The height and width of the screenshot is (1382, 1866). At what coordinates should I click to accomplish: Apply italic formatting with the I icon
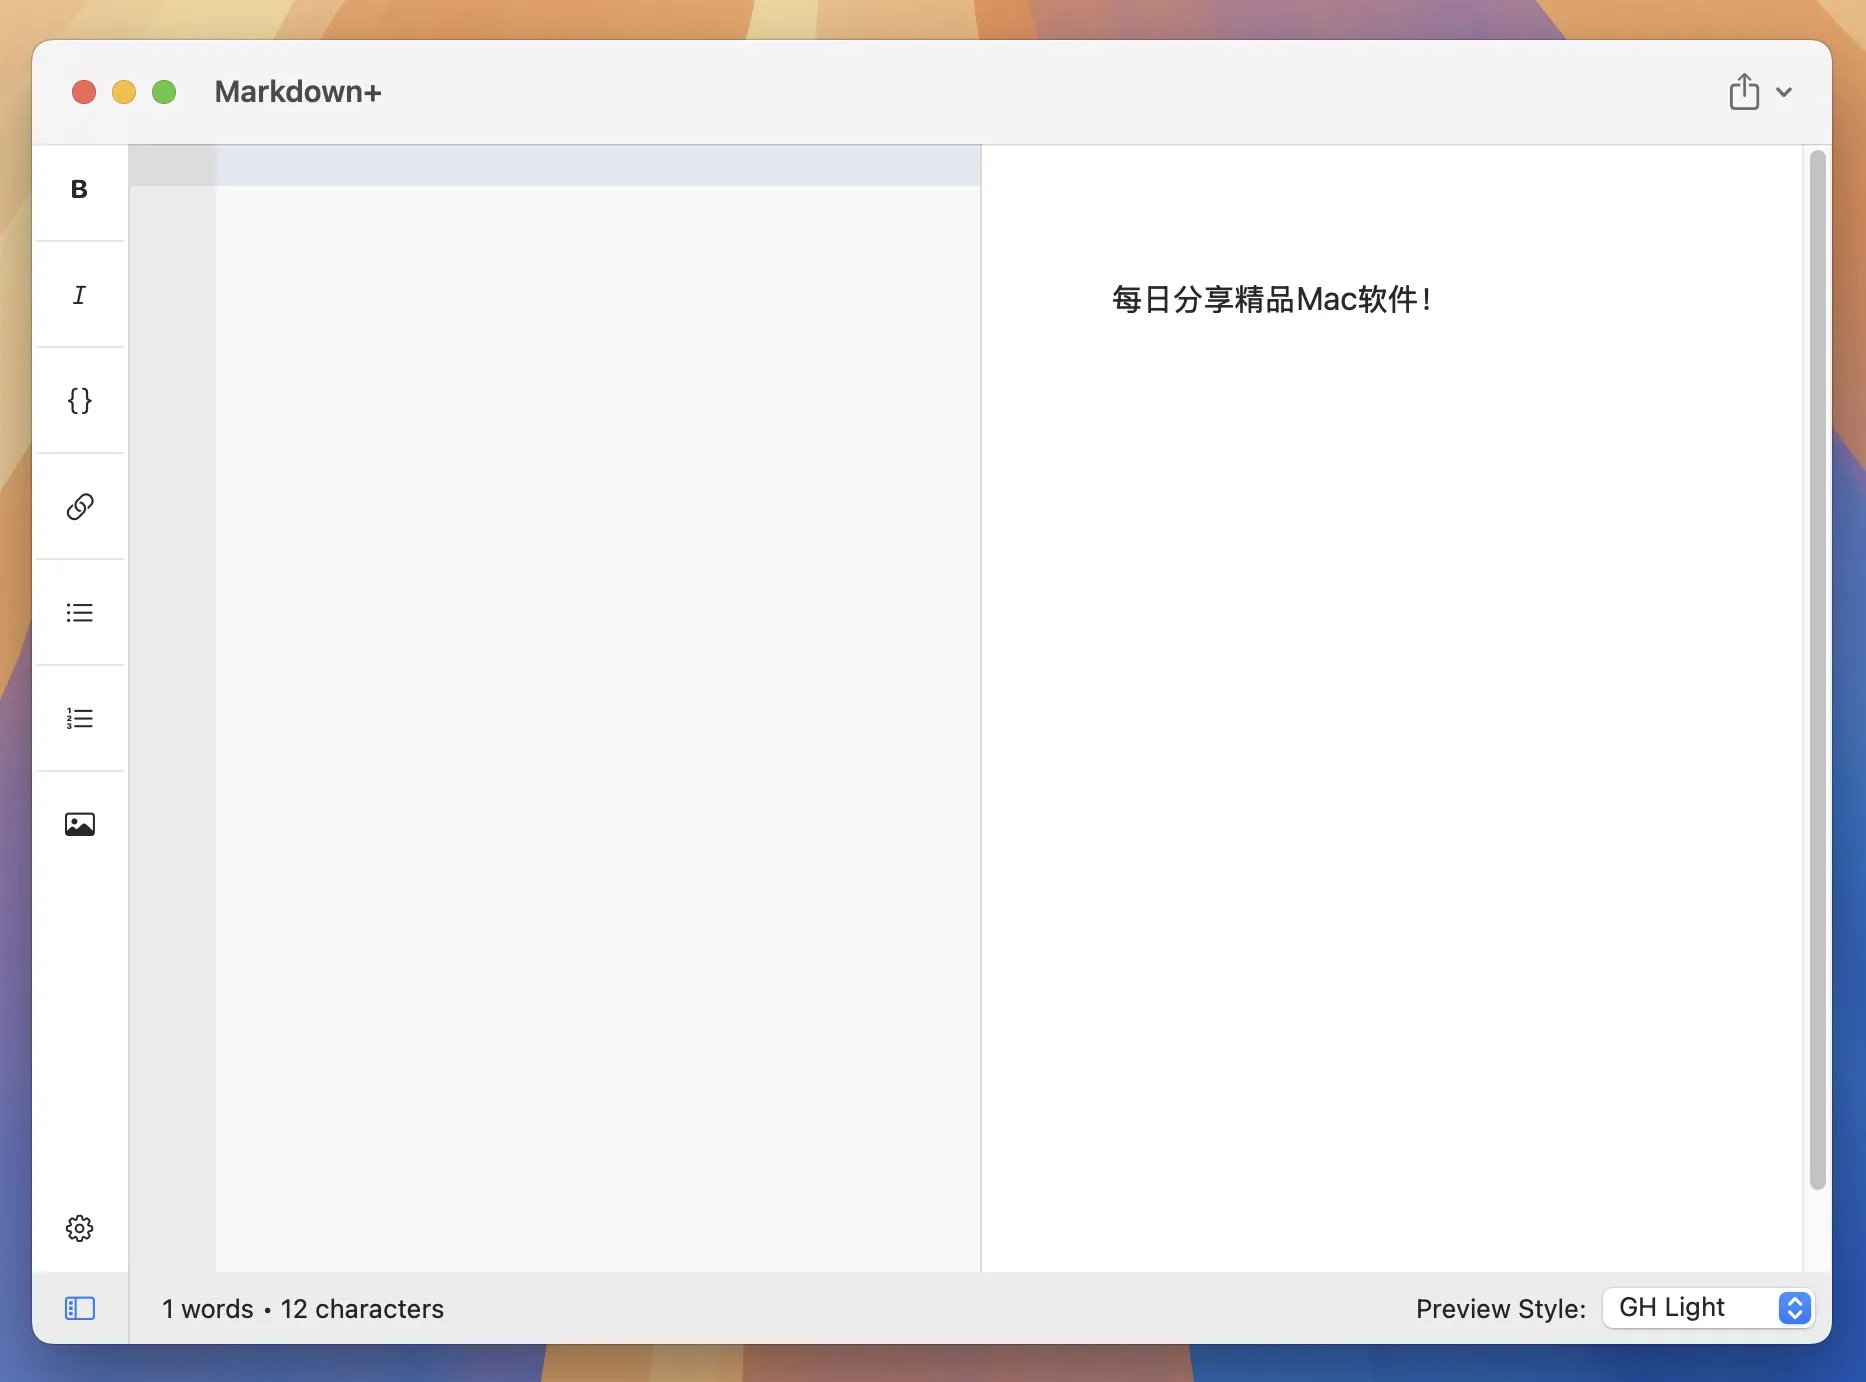tap(79, 295)
